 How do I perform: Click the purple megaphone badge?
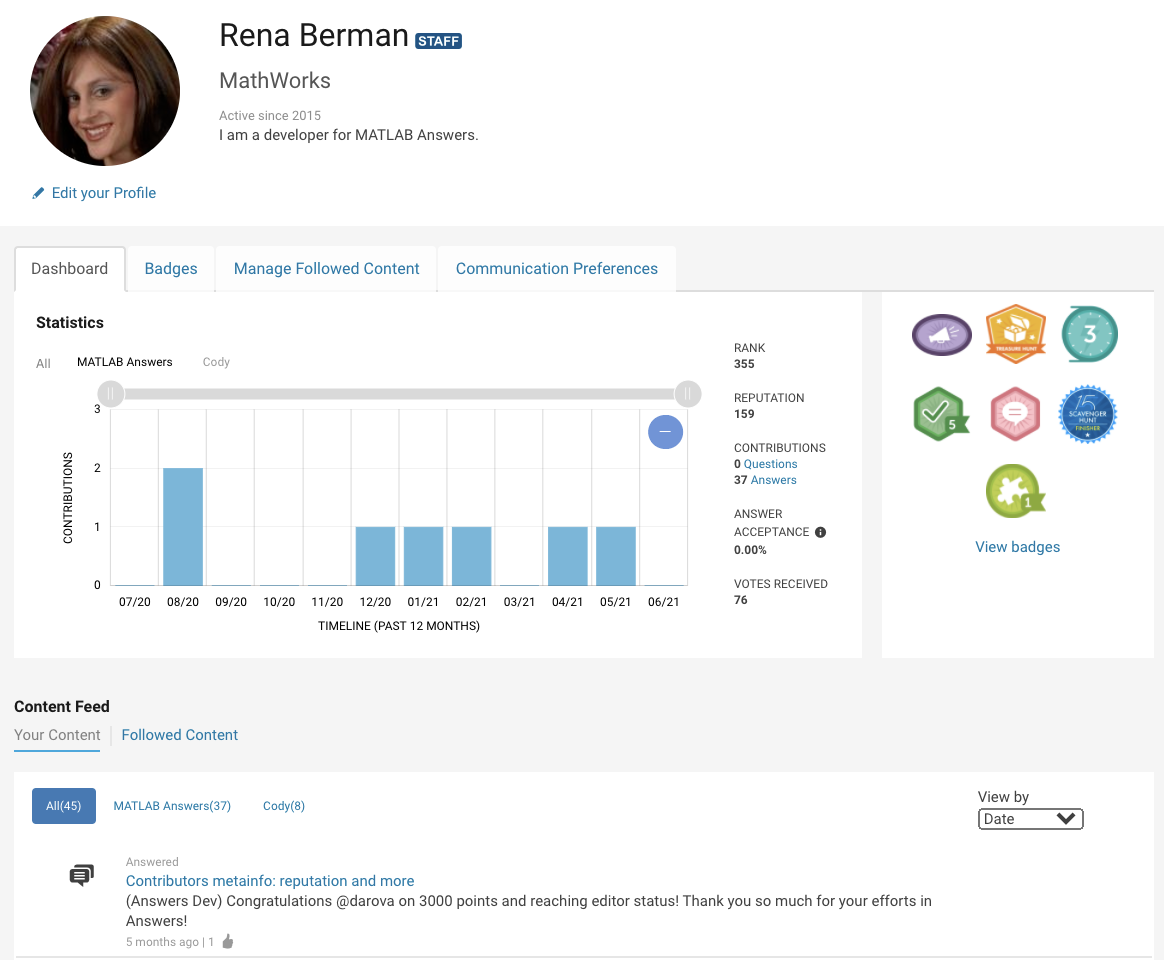[941, 335]
